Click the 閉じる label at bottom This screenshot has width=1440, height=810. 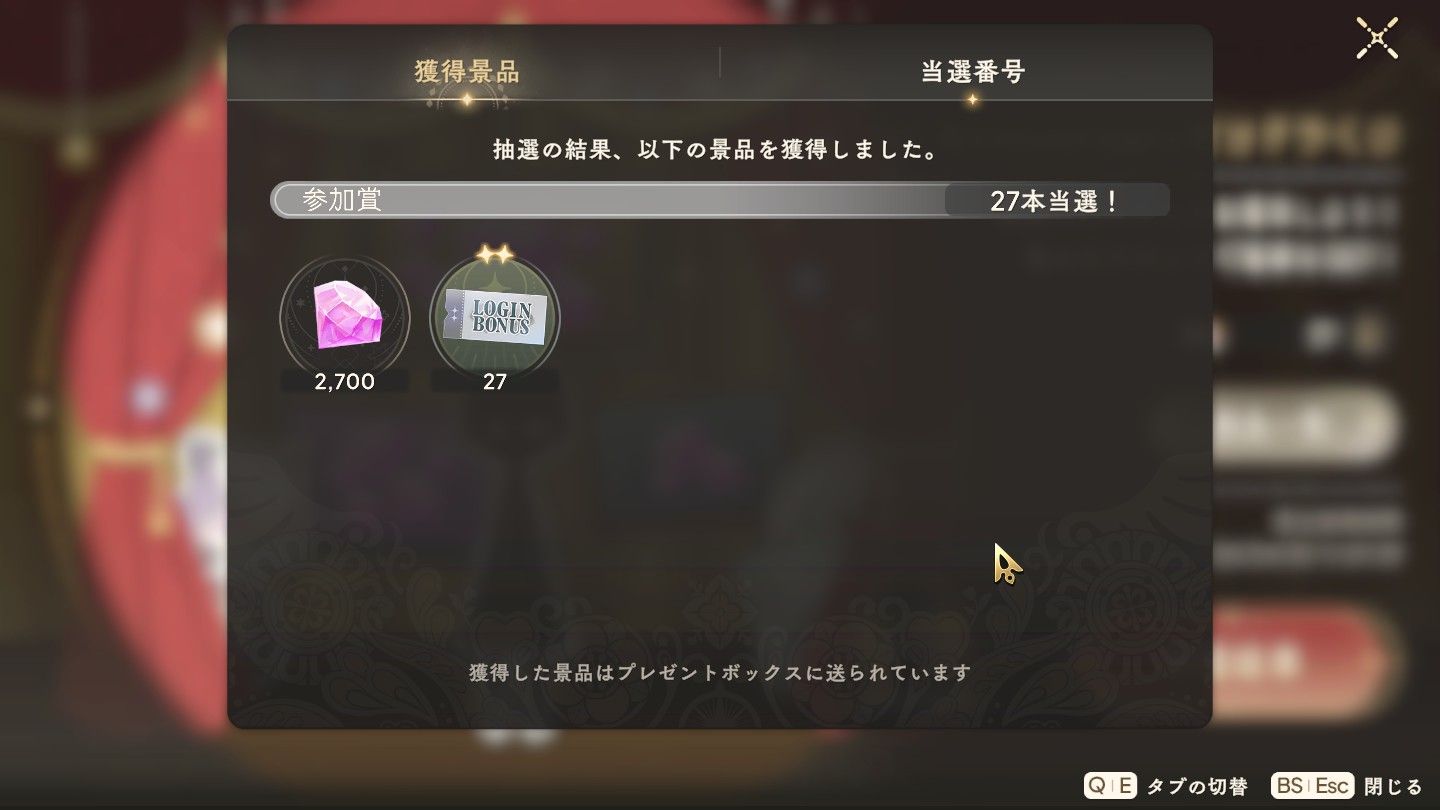point(1392,786)
